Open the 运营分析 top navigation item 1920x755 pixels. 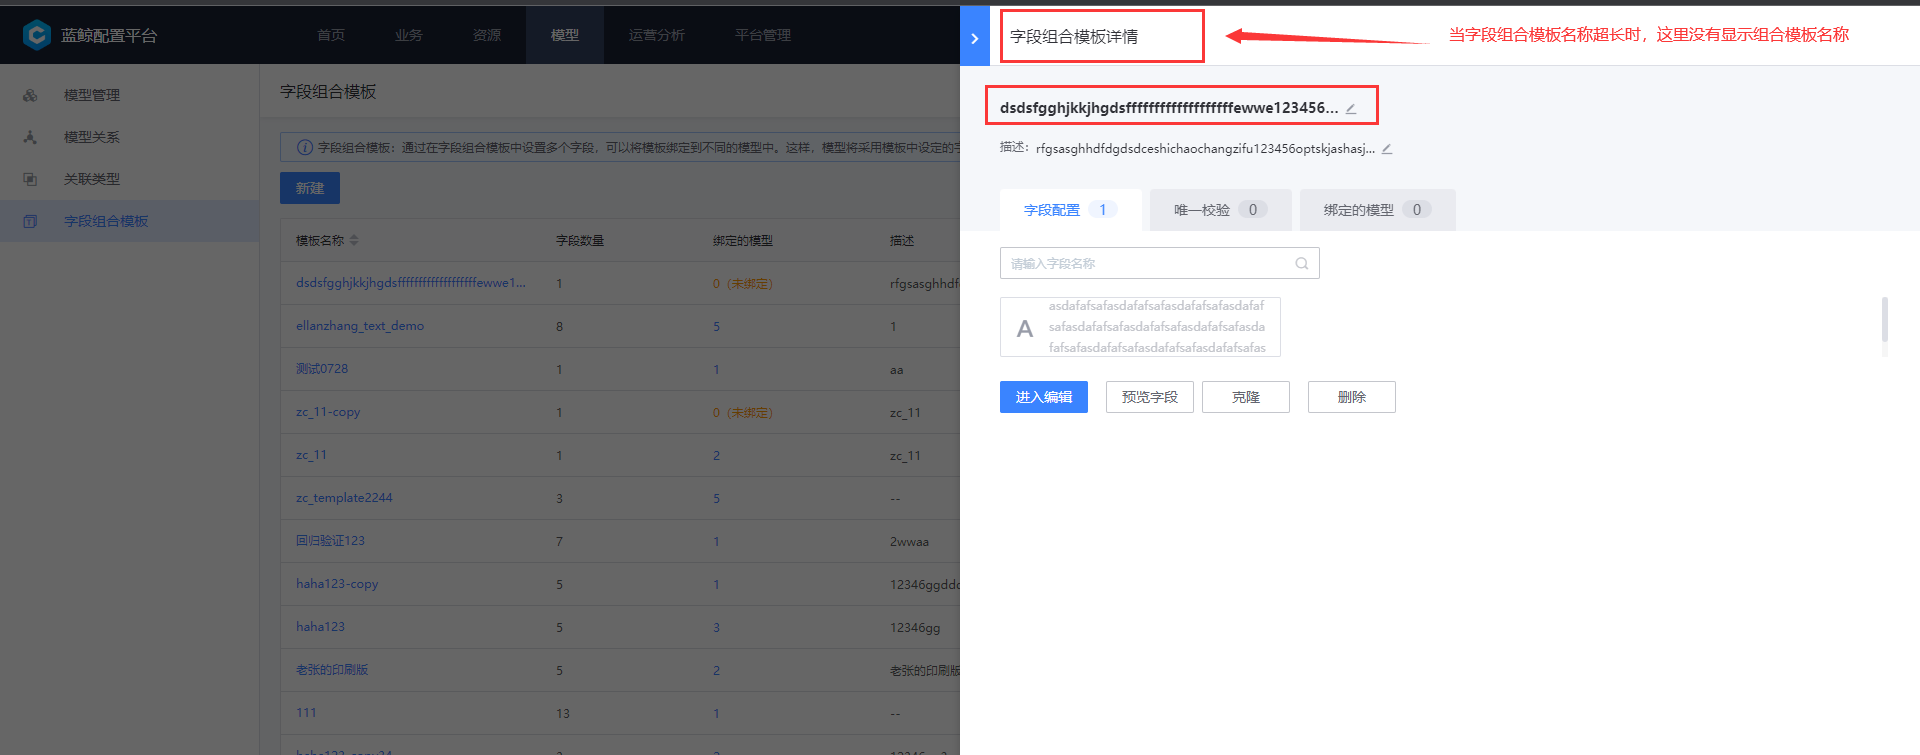pyautogui.click(x=657, y=35)
